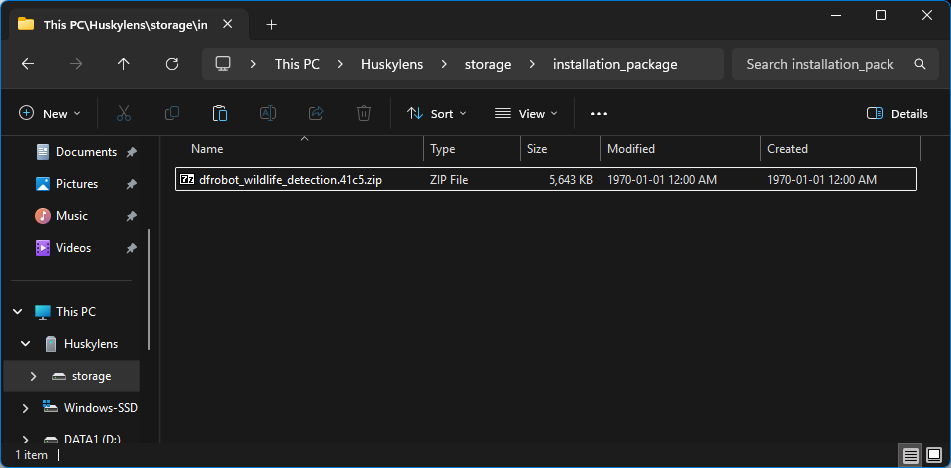Click the Cut scissors icon

click(124, 114)
